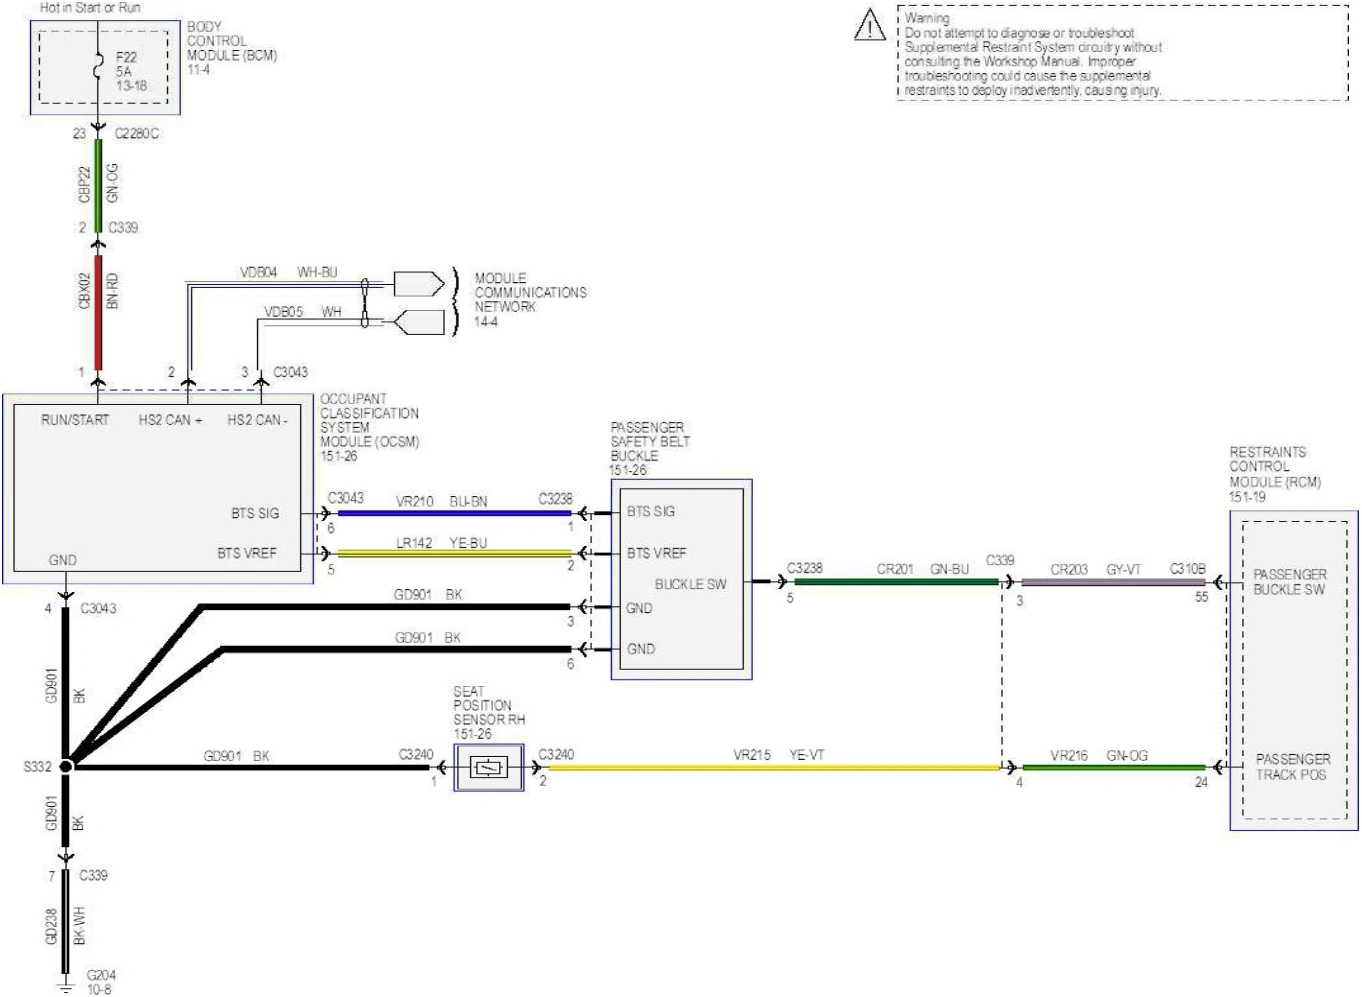This screenshot has height=997, width=1362.
Task: Click "BUCKLE SW" inside the buckle box
Action: pyautogui.click(x=691, y=584)
